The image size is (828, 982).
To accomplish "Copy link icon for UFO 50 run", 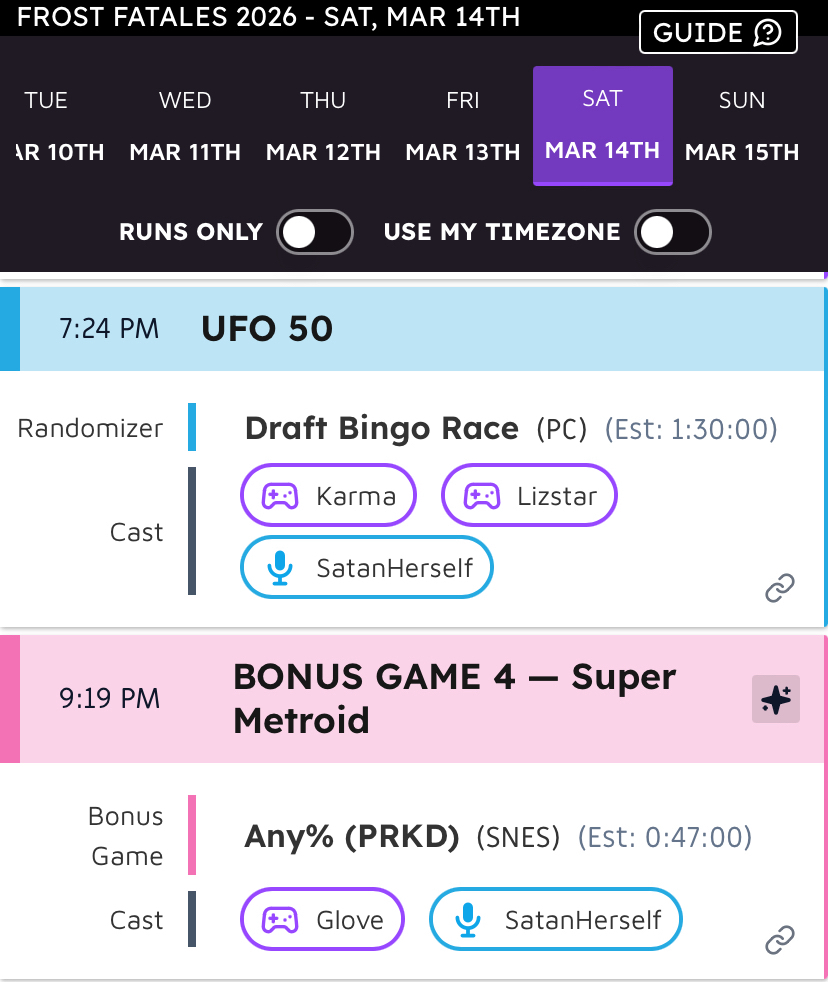I will point(780,589).
